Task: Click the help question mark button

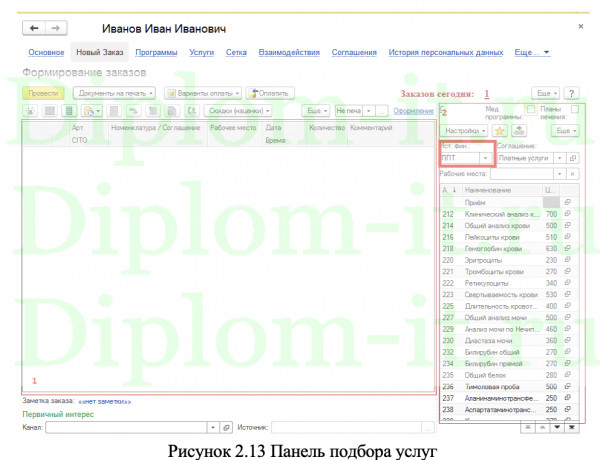Action: click(572, 92)
